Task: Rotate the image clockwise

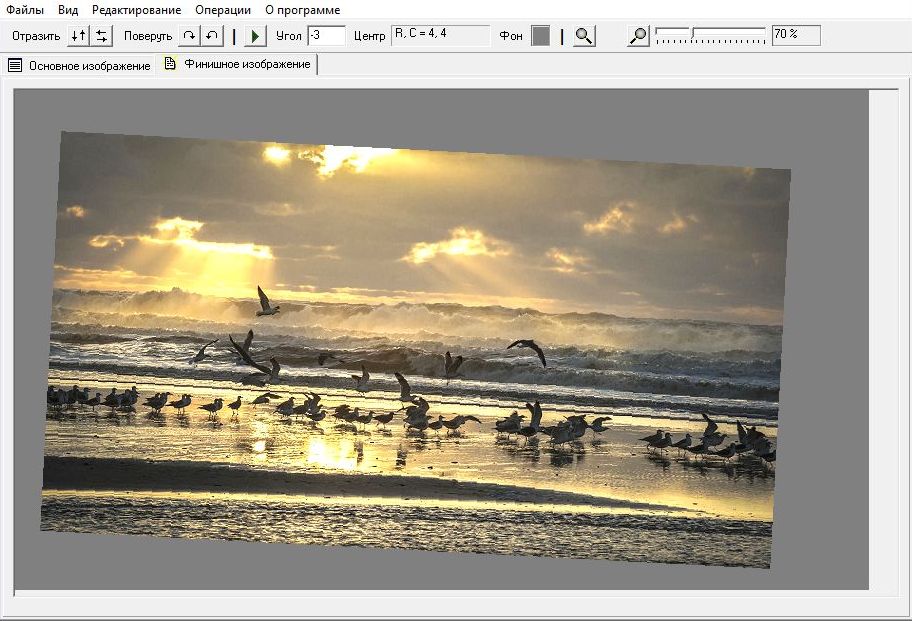Action: [189, 36]
